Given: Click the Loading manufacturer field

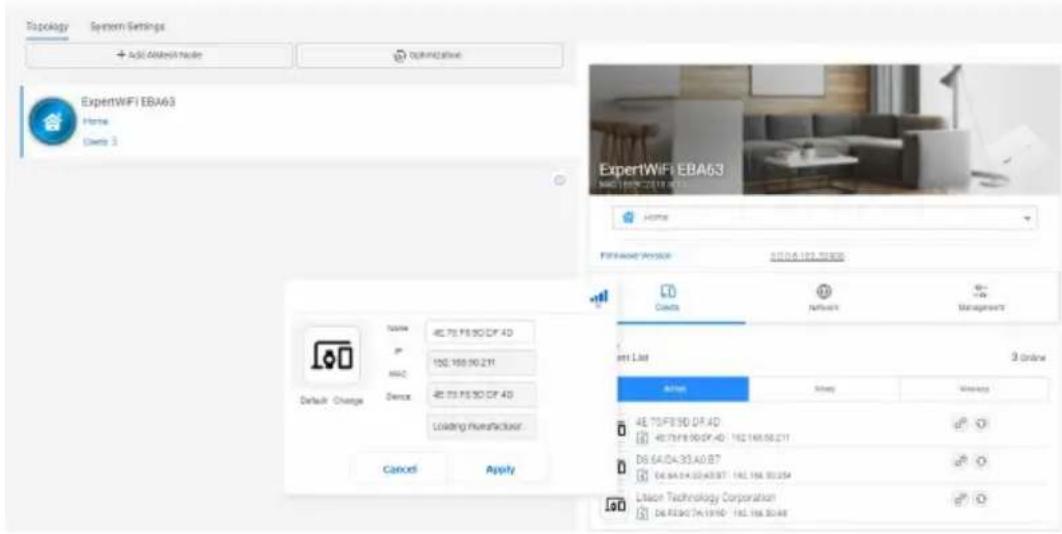Looking at the screenshot, I should pyautogui.click(x=482, y=427).
